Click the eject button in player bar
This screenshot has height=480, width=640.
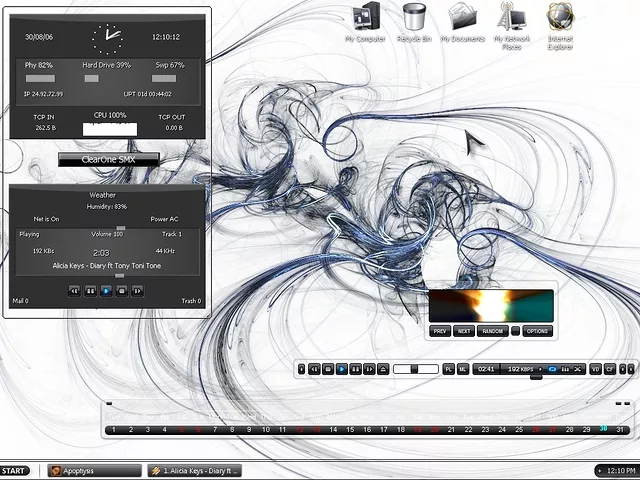click(x=383, y=369)
